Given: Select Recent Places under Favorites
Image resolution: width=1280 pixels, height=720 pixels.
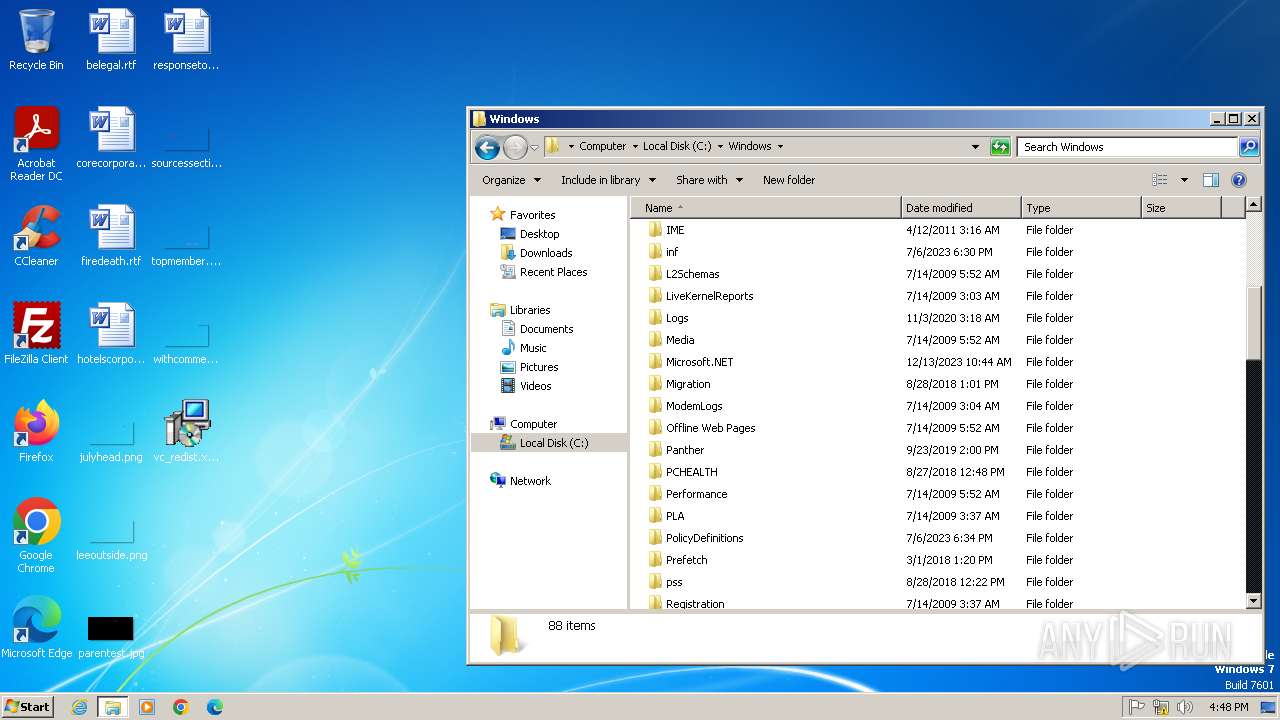Looking at the screenshot, I should tap(553, 272).
